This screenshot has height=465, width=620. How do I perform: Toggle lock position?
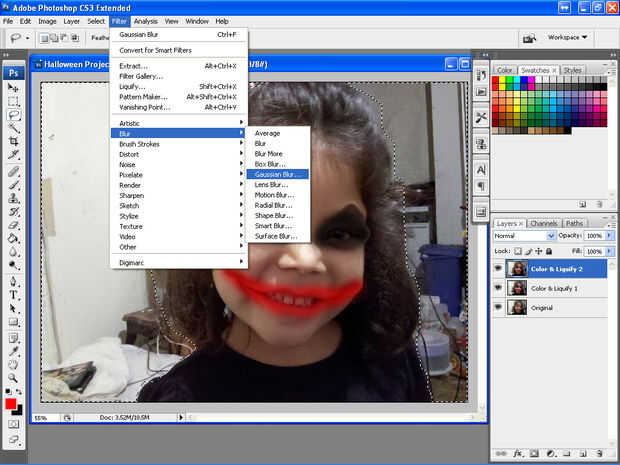pos(539,251)
